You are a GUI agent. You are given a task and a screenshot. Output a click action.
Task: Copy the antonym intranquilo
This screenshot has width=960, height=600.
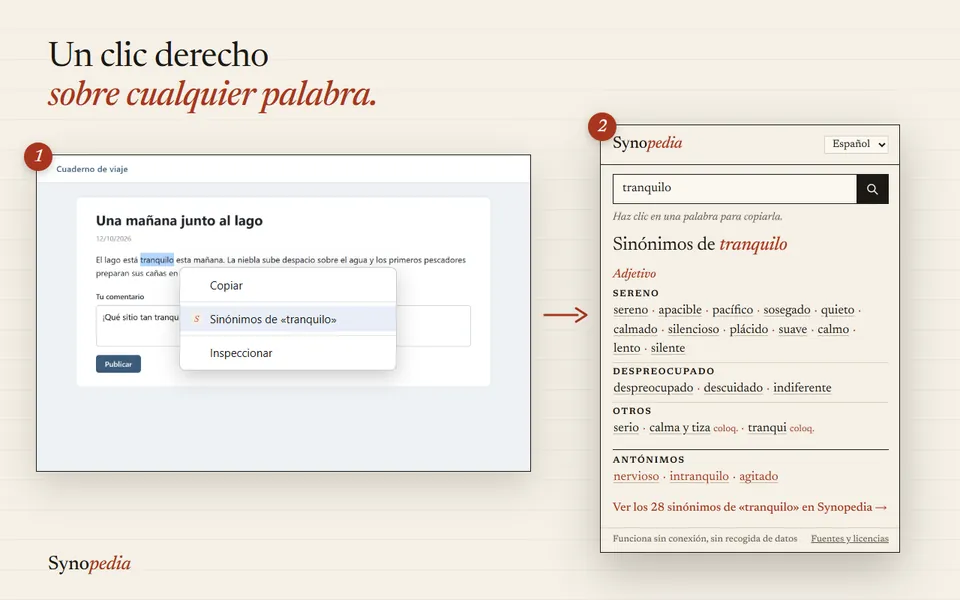coord(699,476)
